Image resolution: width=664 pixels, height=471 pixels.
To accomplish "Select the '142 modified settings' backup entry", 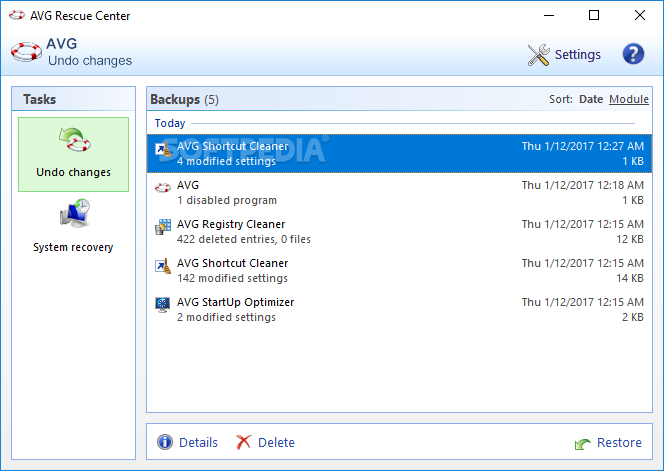I will tap(399, 270).
